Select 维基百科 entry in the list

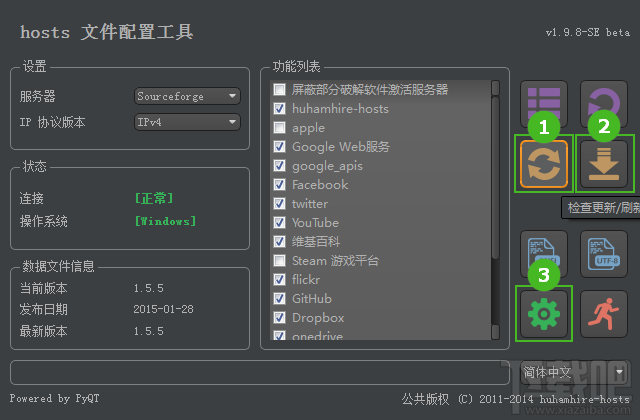[315, 242]
